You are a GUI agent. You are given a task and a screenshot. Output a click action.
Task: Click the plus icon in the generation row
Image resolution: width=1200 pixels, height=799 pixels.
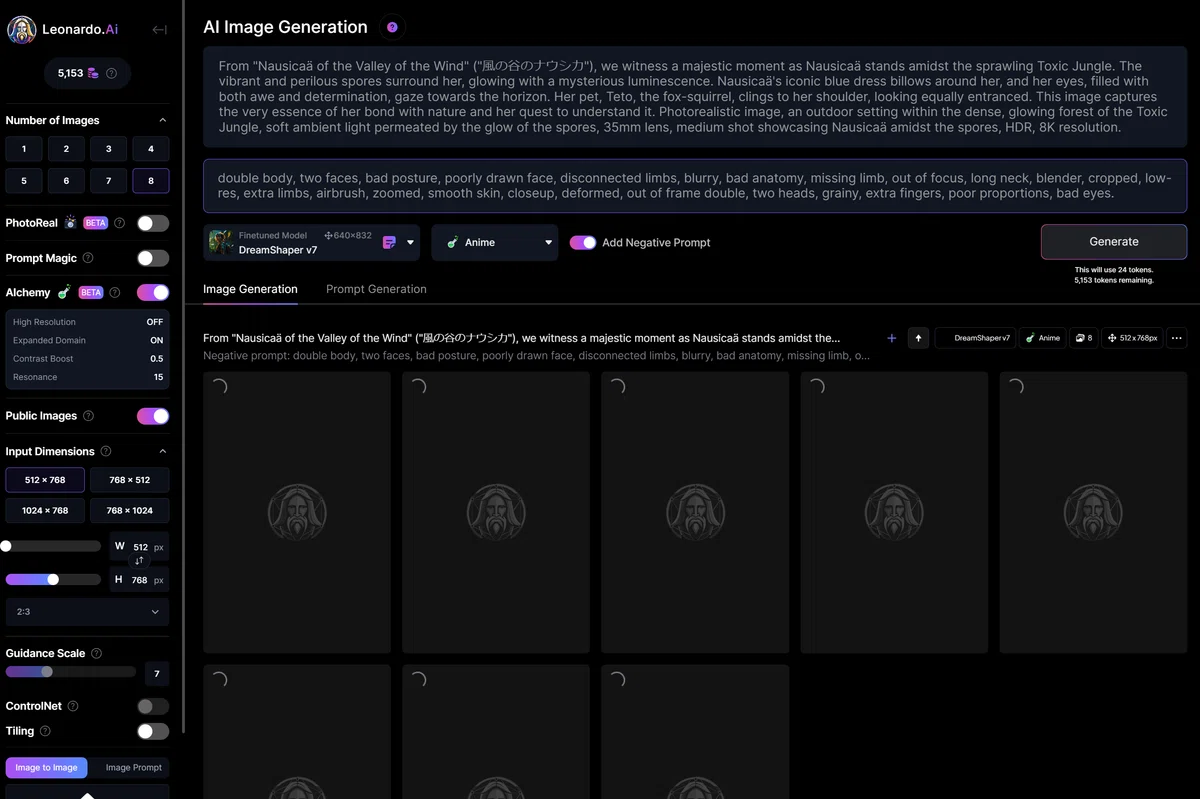(x=892, y=338)
